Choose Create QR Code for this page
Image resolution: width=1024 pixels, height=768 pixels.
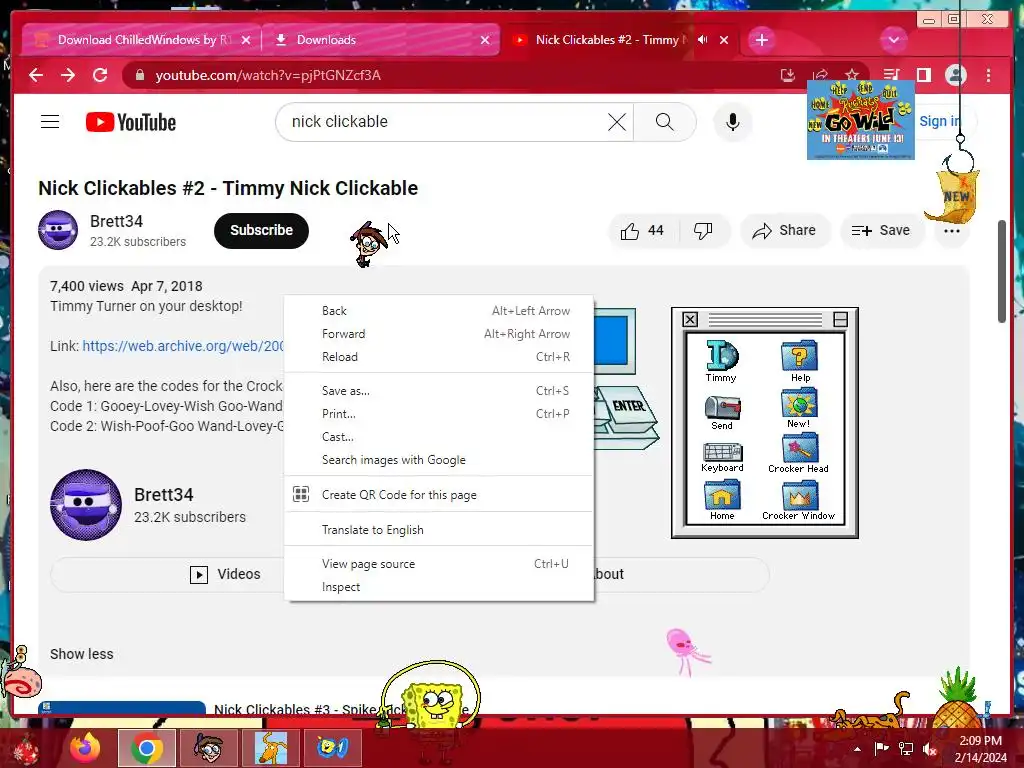click(438, 494)
